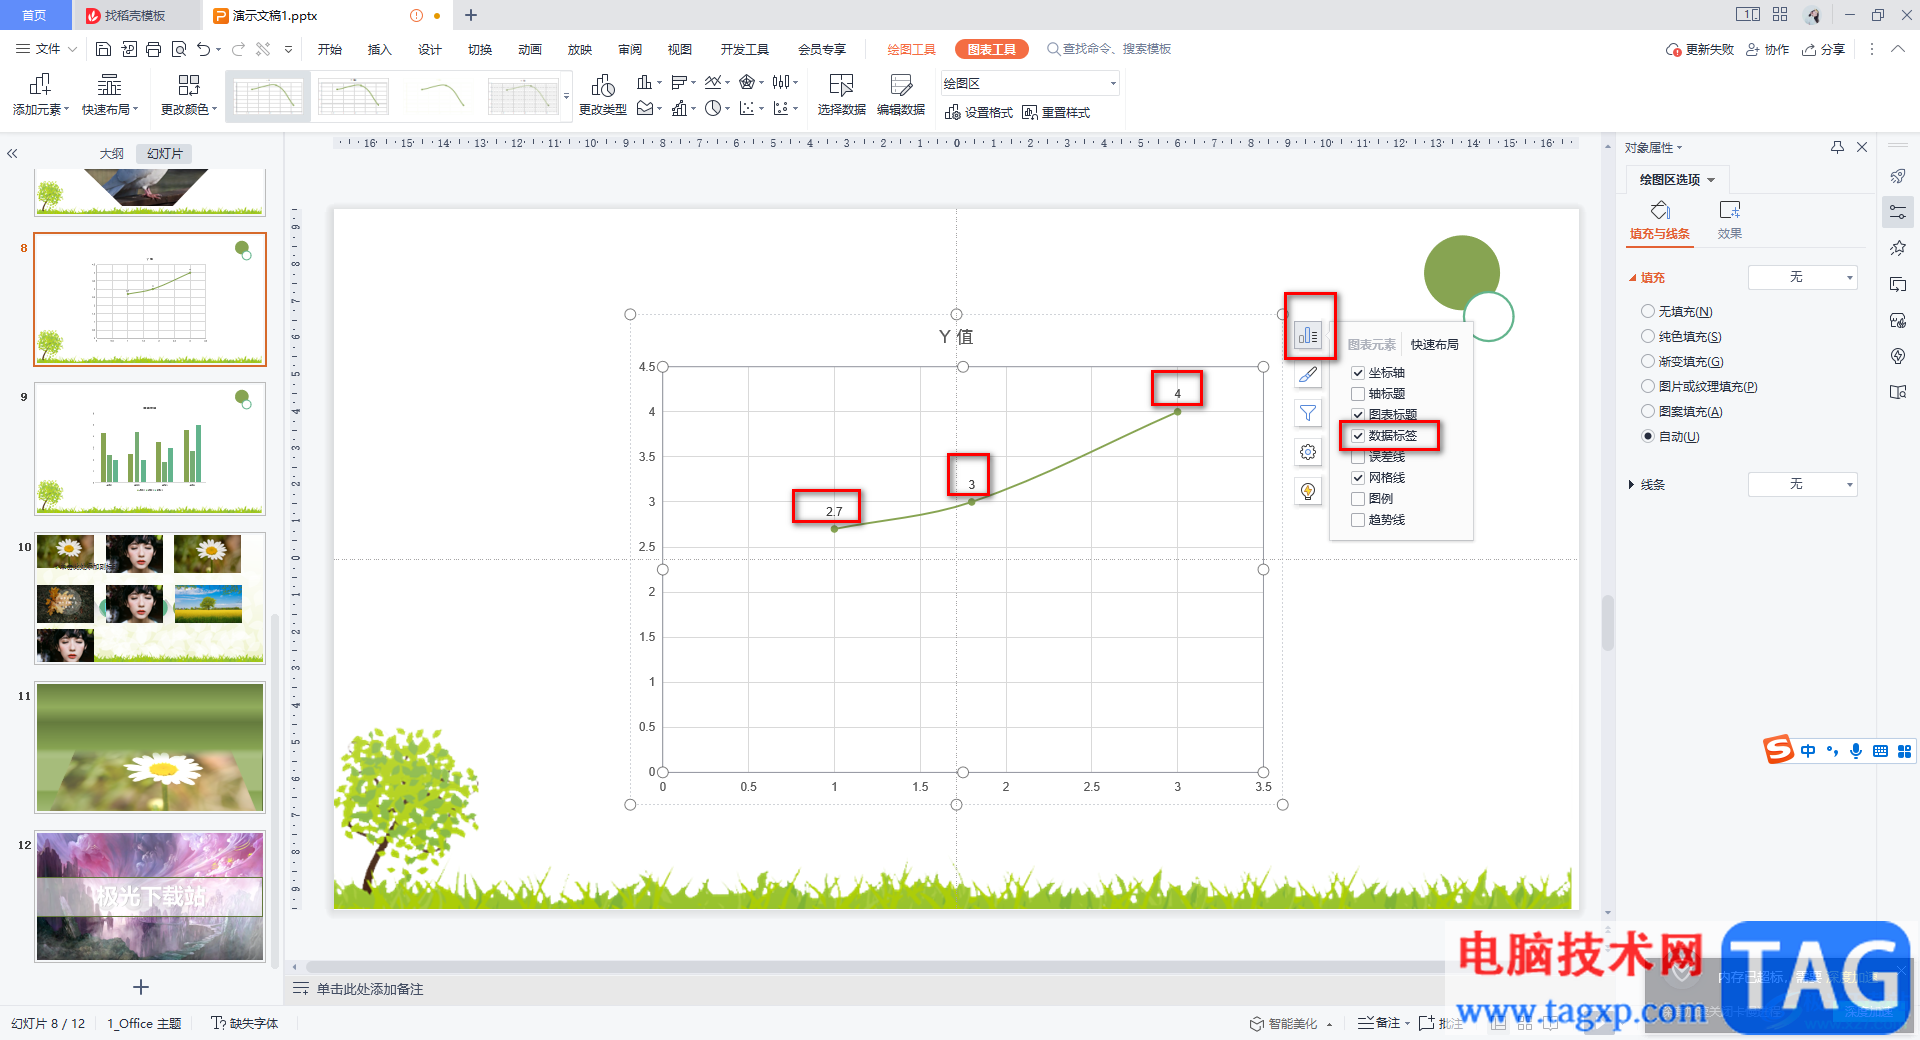Click Missing Fonts (缺失字体) in status bar
This screenshot has height=1040, width=1920.
245,1023
